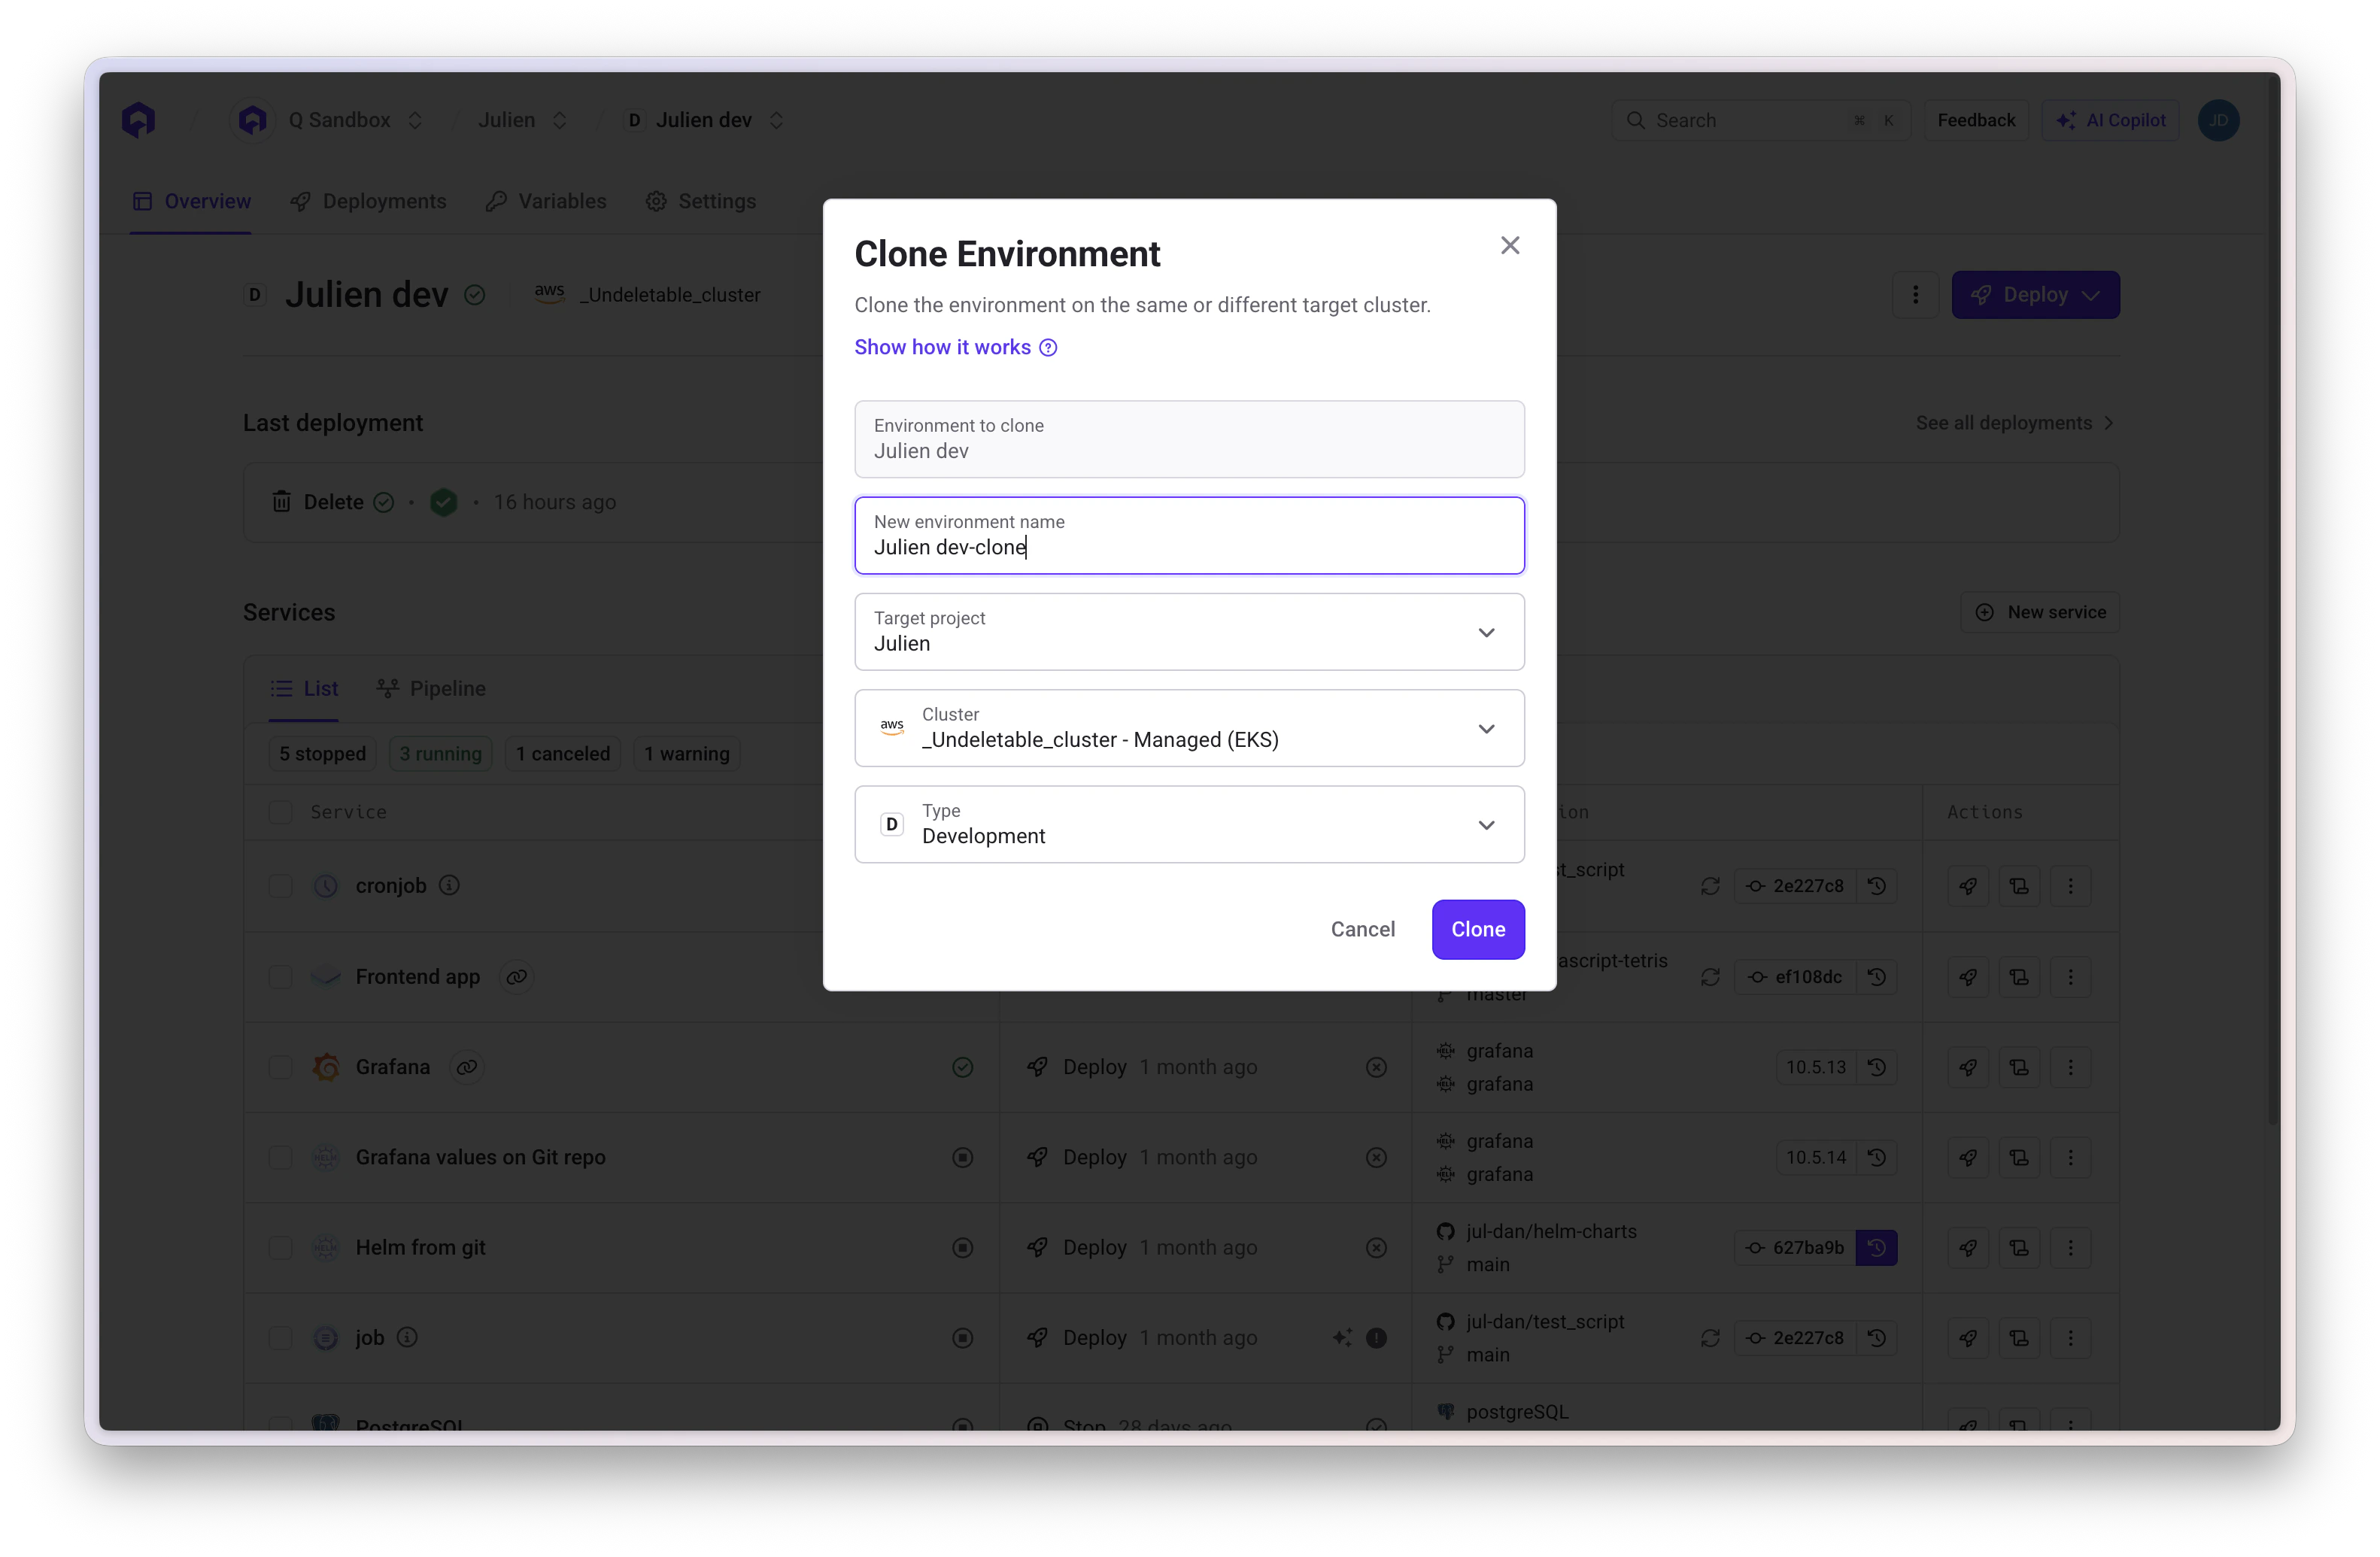Click the New environment name field
2380x1557 pixels.
click(1189, 535)
